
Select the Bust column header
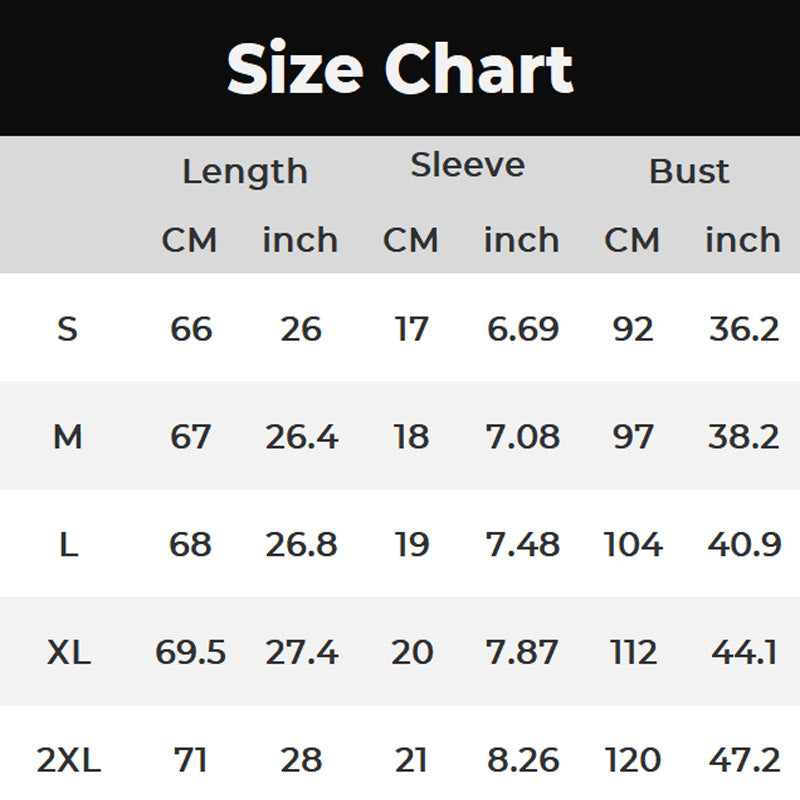[689, 172]
